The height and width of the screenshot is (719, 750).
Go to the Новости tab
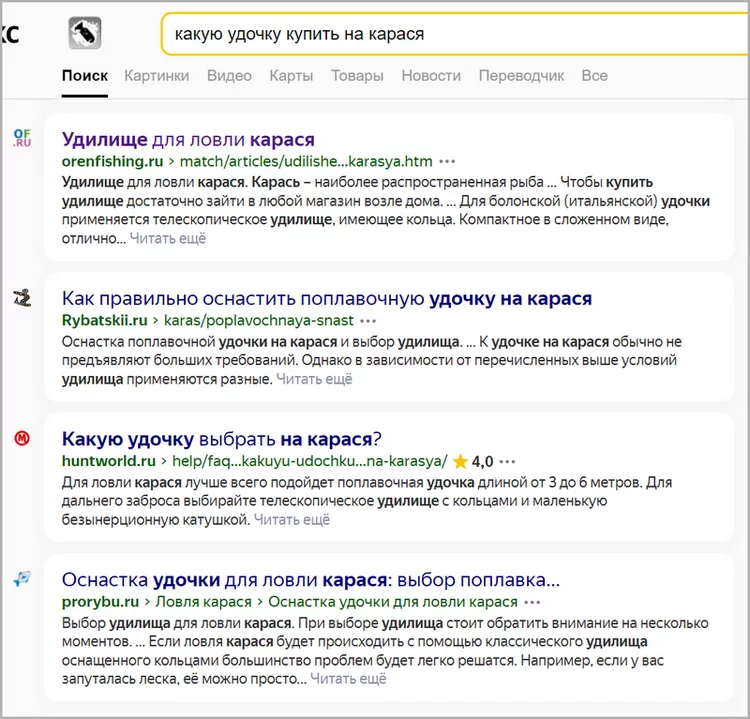[431, 76]
